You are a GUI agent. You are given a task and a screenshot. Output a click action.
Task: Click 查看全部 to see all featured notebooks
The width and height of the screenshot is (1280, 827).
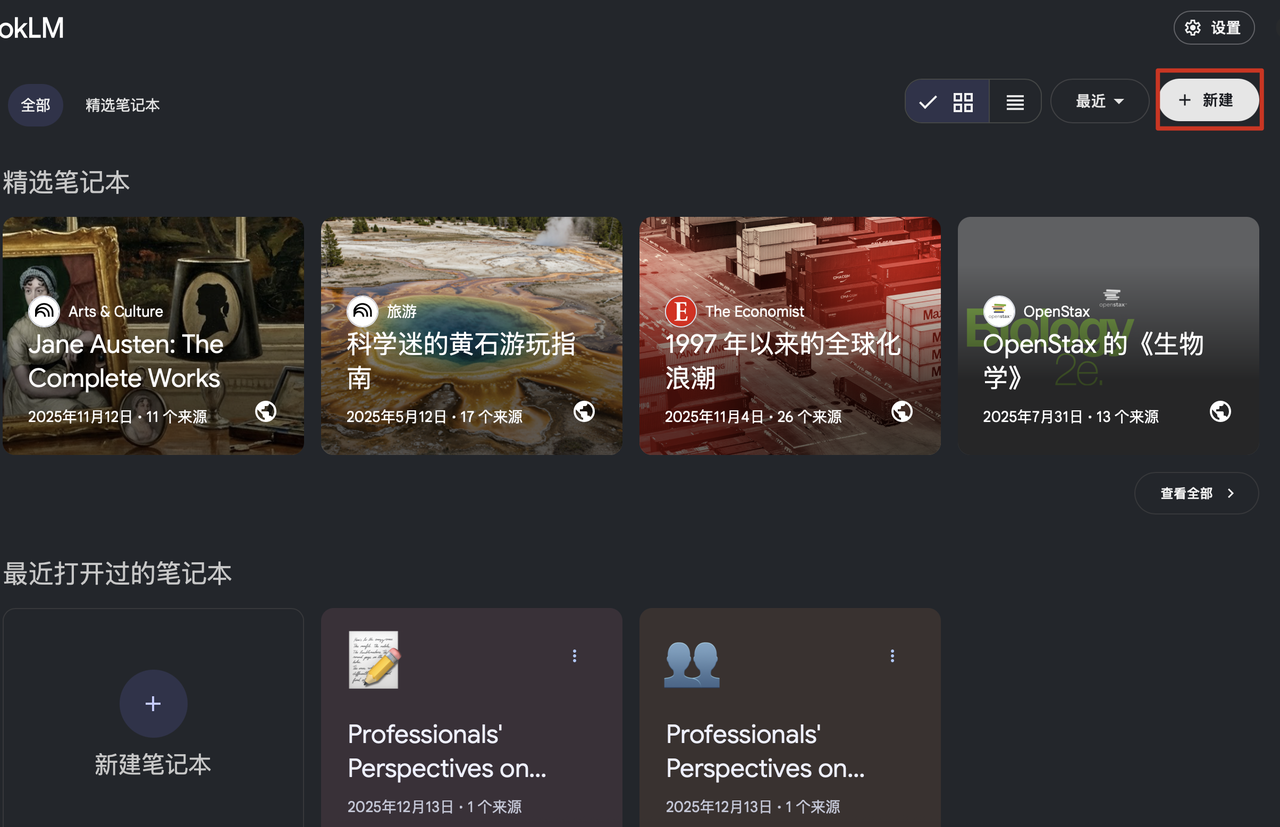point(1196,493)
